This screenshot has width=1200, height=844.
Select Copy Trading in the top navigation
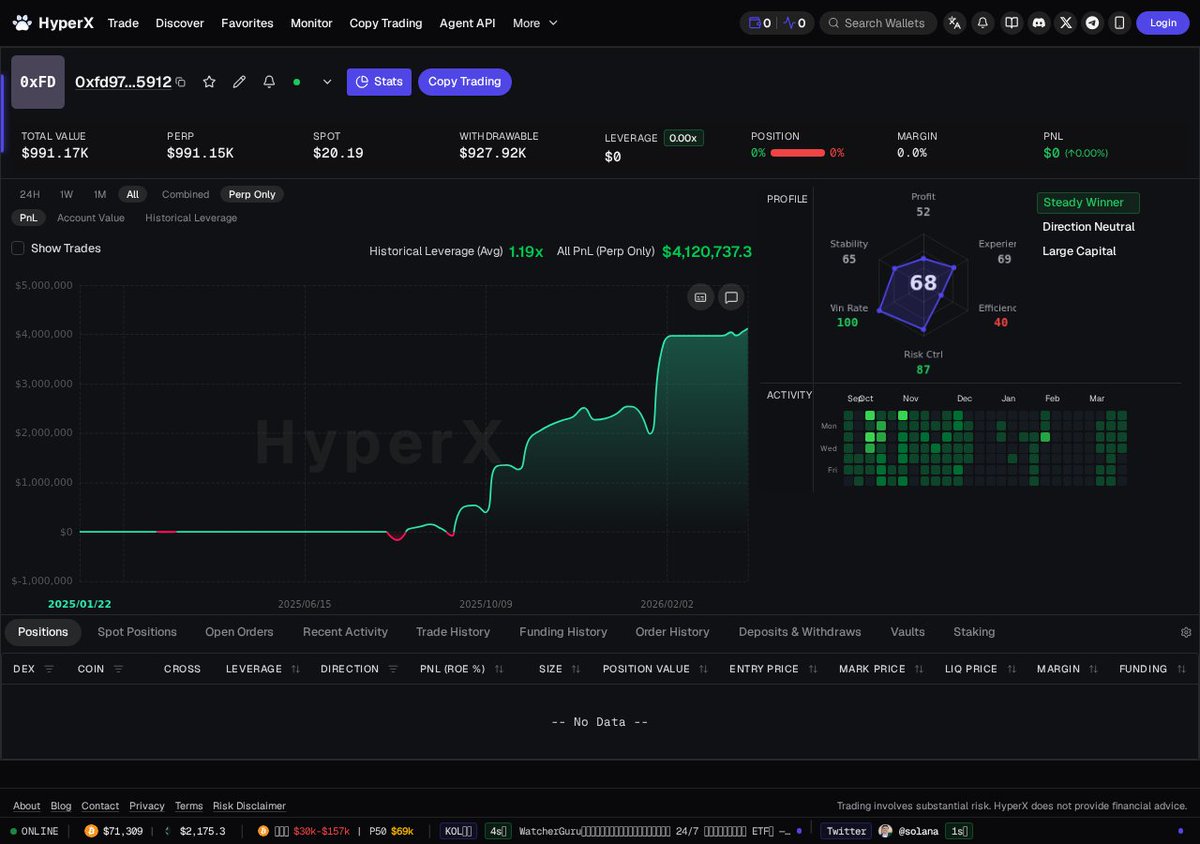click(386, 23)
